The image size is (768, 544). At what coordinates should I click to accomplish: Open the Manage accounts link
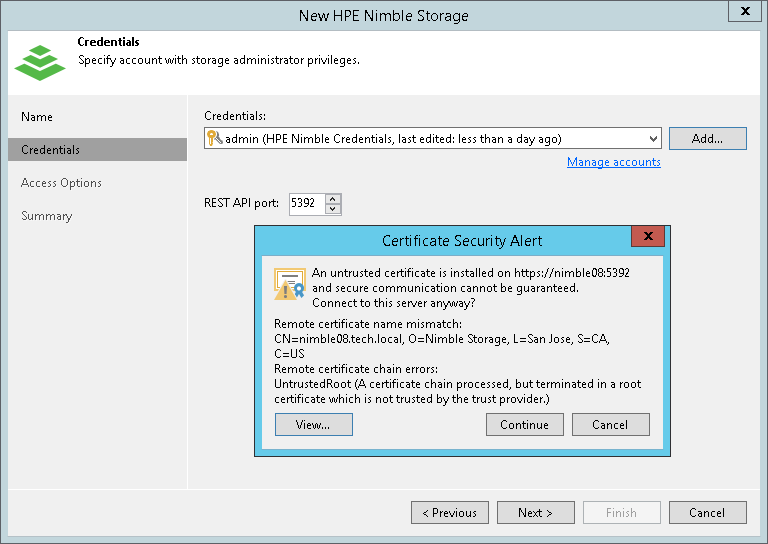[613, 162]
